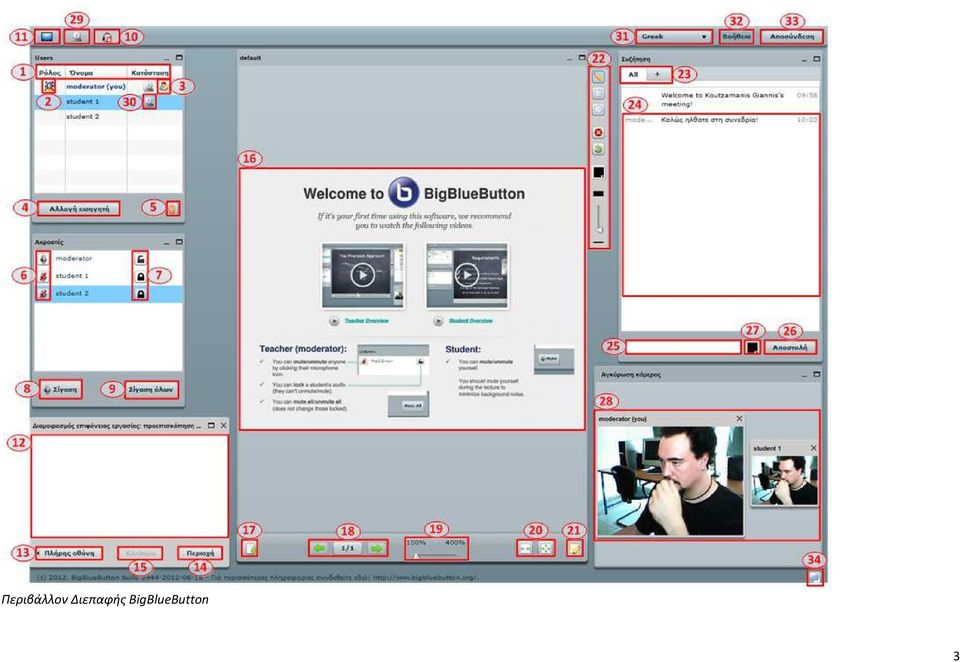Click layout reset icon in bottom-right corner
The width and height of the screenshot is (960, 662).
(x=814, y=577)
